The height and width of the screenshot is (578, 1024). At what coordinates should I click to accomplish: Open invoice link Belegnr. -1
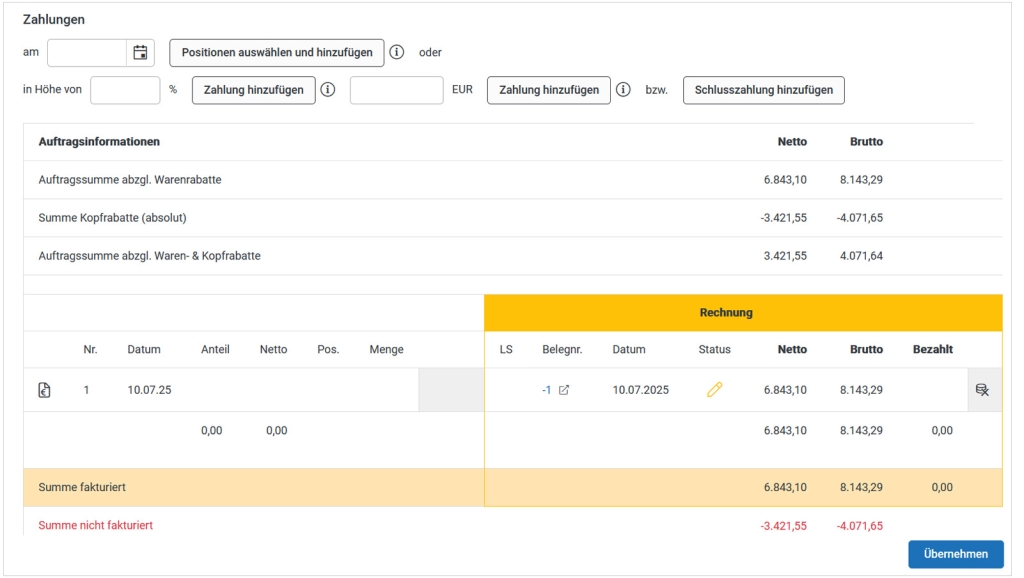[x=547, y=390]
